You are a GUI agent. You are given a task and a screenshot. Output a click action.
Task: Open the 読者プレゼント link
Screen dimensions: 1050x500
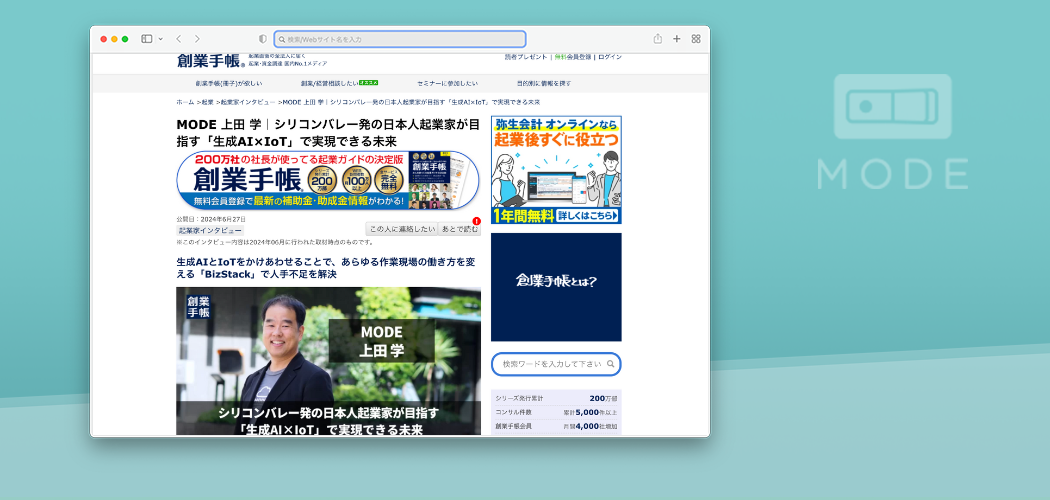526,57
